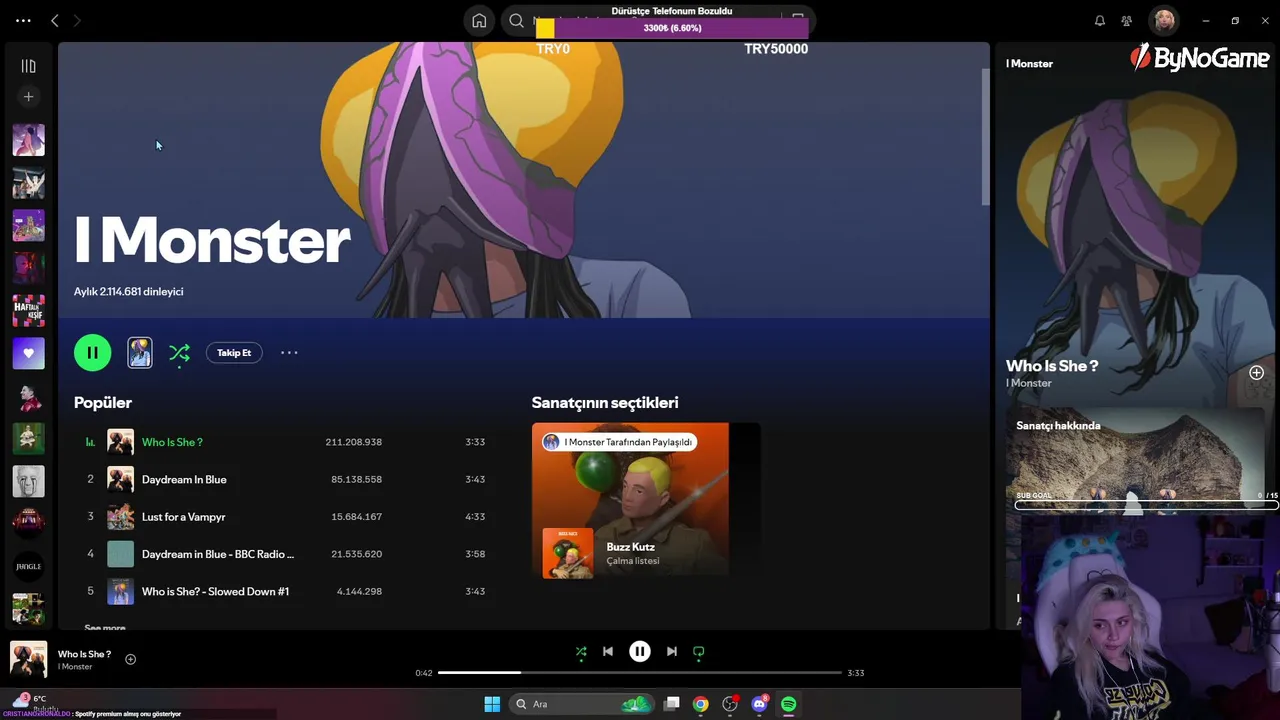Open the Haftalık Keşif playlist in sidebar
This screenshot has width=1280, height=720.
[x=28, y=310]
